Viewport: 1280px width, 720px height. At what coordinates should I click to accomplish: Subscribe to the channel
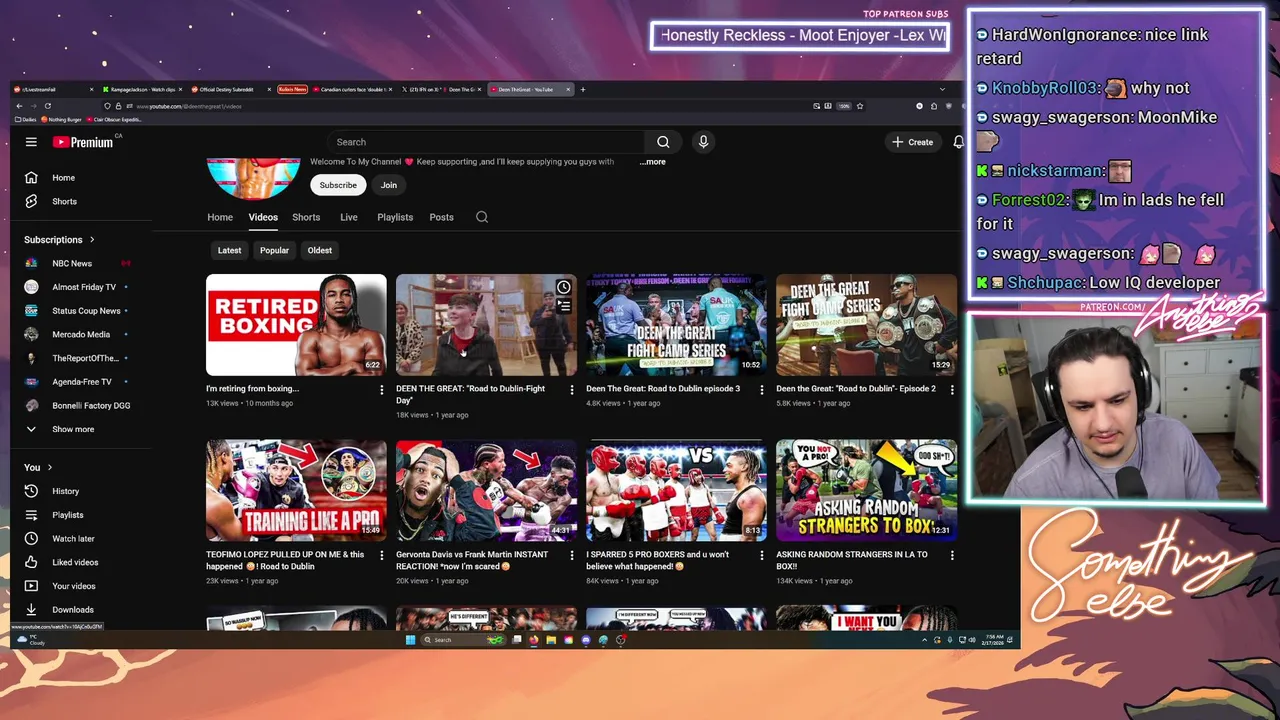[338, 185]
